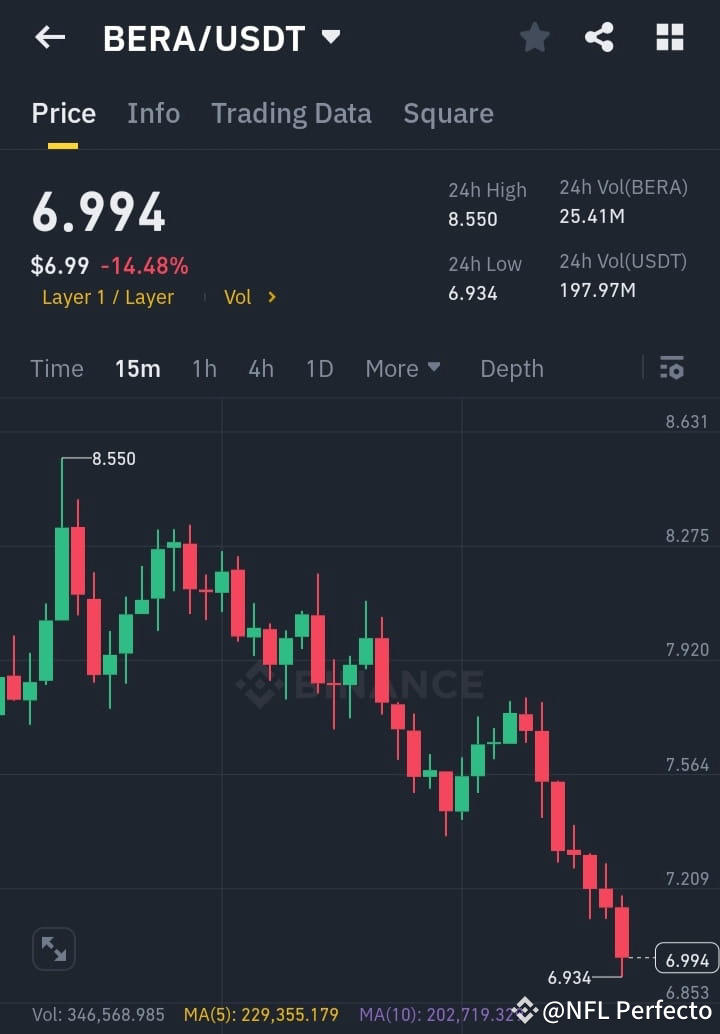Enable the 1D candlestick timeframe
The width and height of the screenshot is (720, 1034).
(x=319, y=369)
